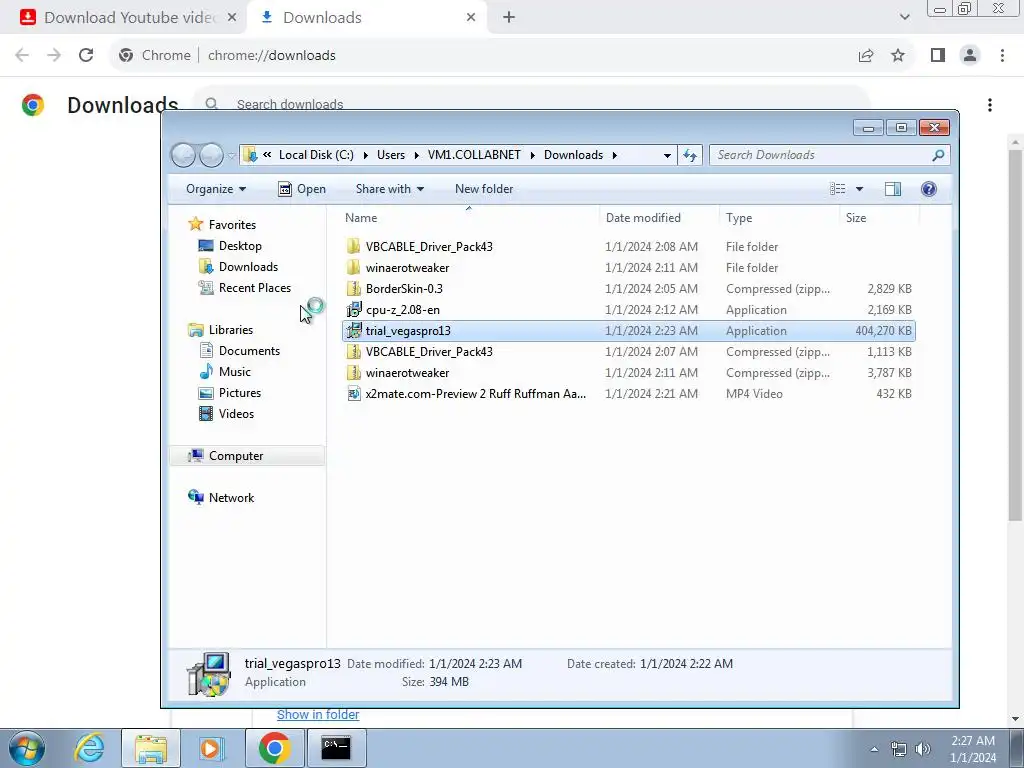Close the Download Youtube video tab
1024x768 pixels.
(232, 17)
